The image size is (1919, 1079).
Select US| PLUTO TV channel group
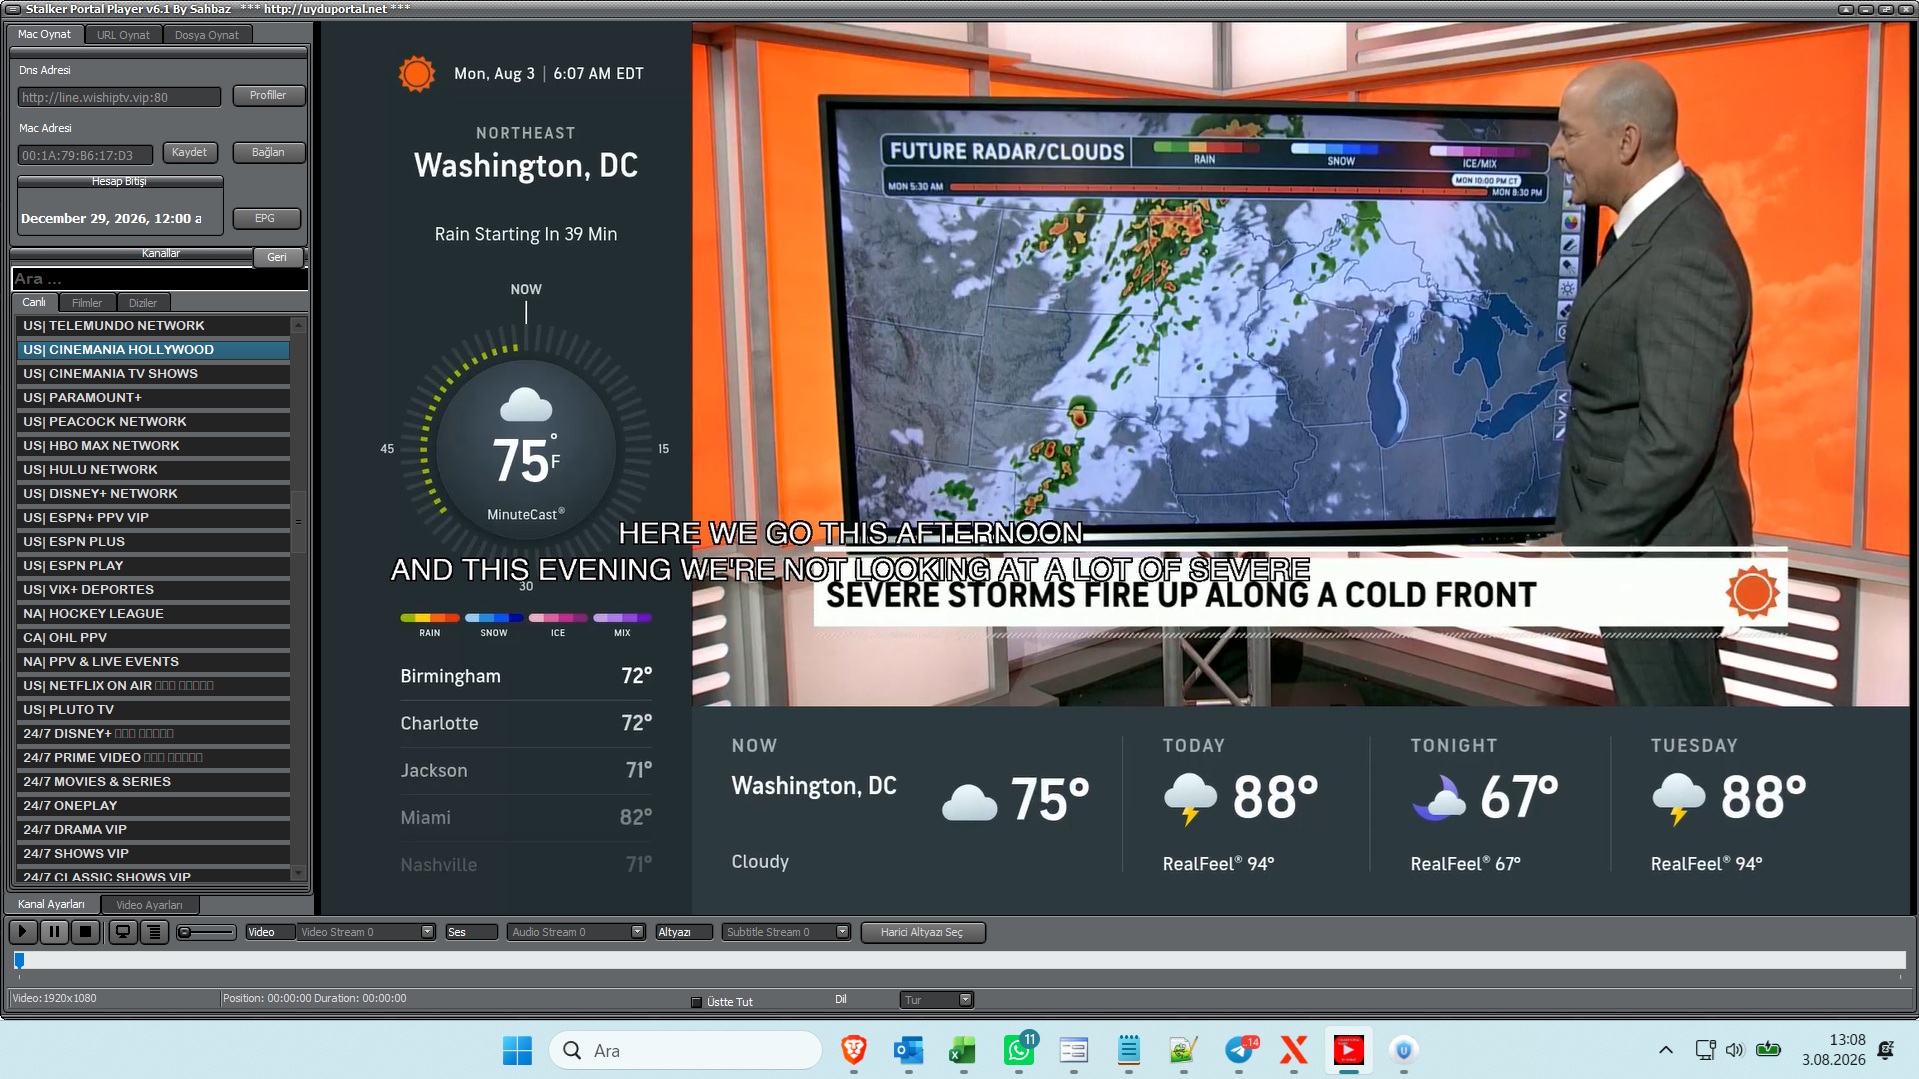(154, 710)
